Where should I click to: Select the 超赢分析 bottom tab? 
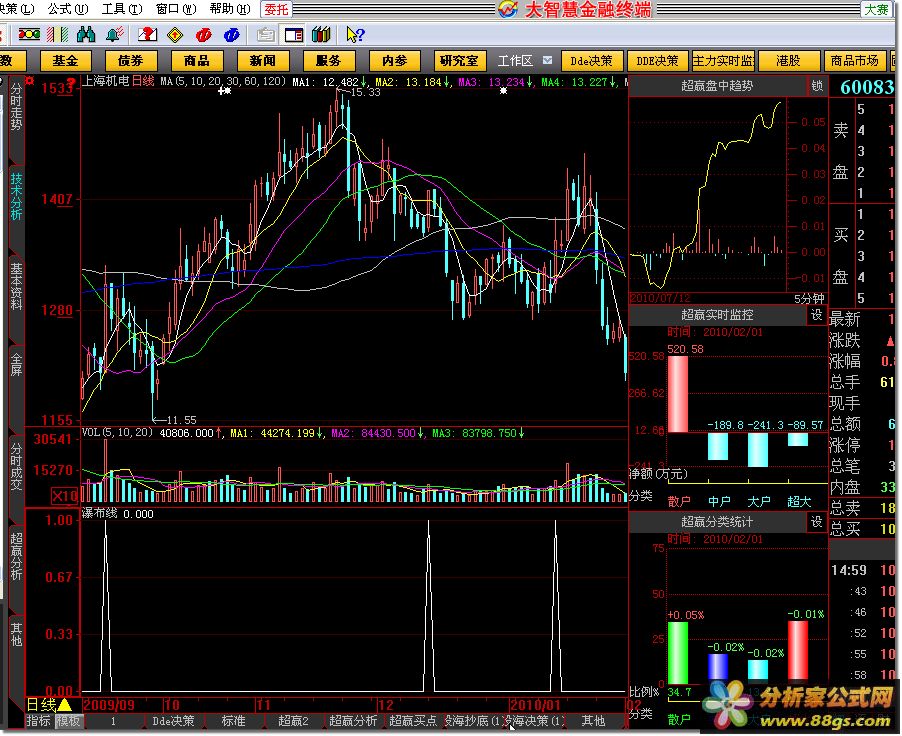353,720
